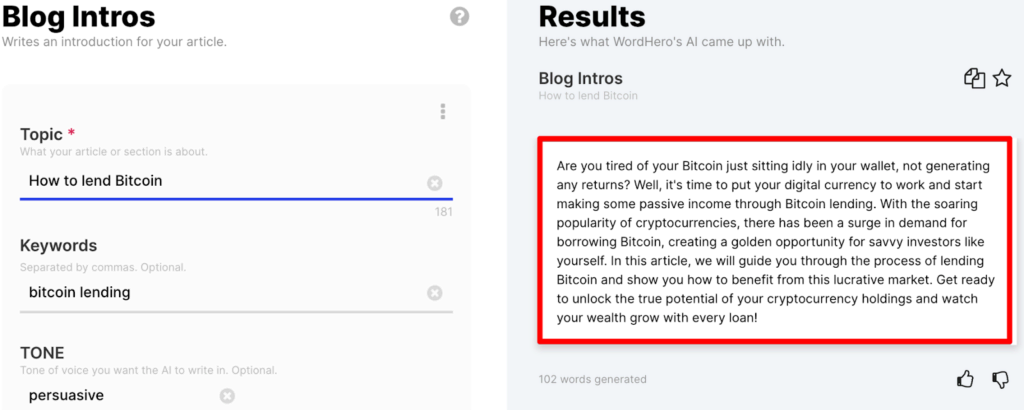Click the 'Blog Intros' title in Results
1024x410 pixels.
[x=580, y=78]
